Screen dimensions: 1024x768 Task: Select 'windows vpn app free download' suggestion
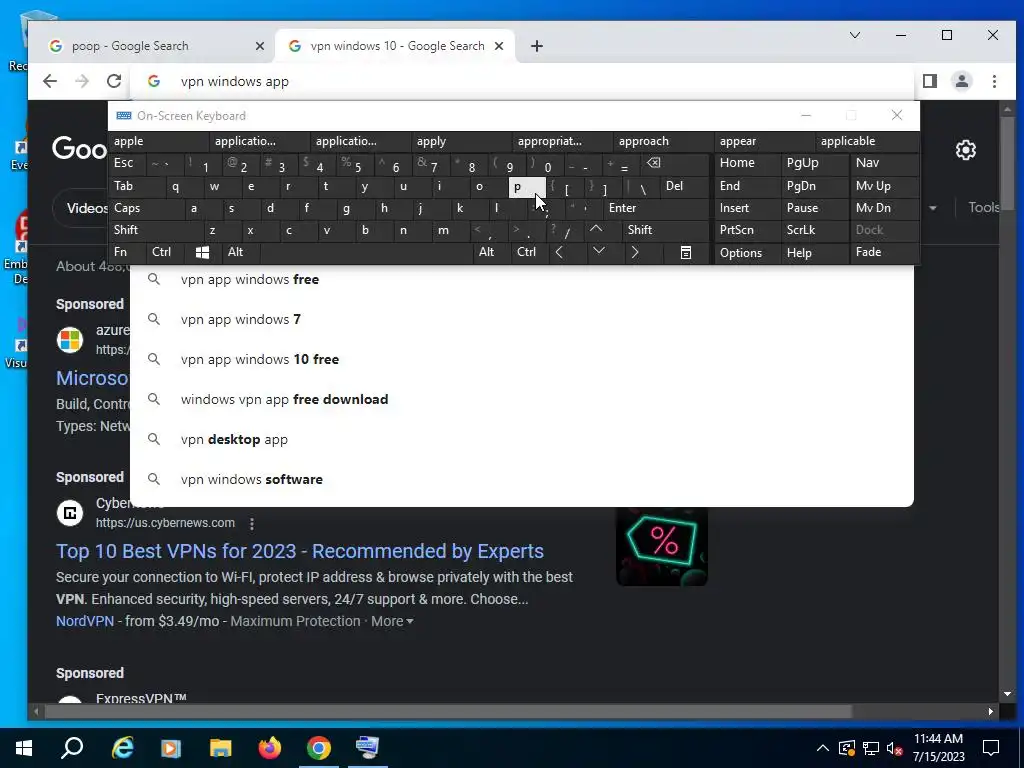521,399
